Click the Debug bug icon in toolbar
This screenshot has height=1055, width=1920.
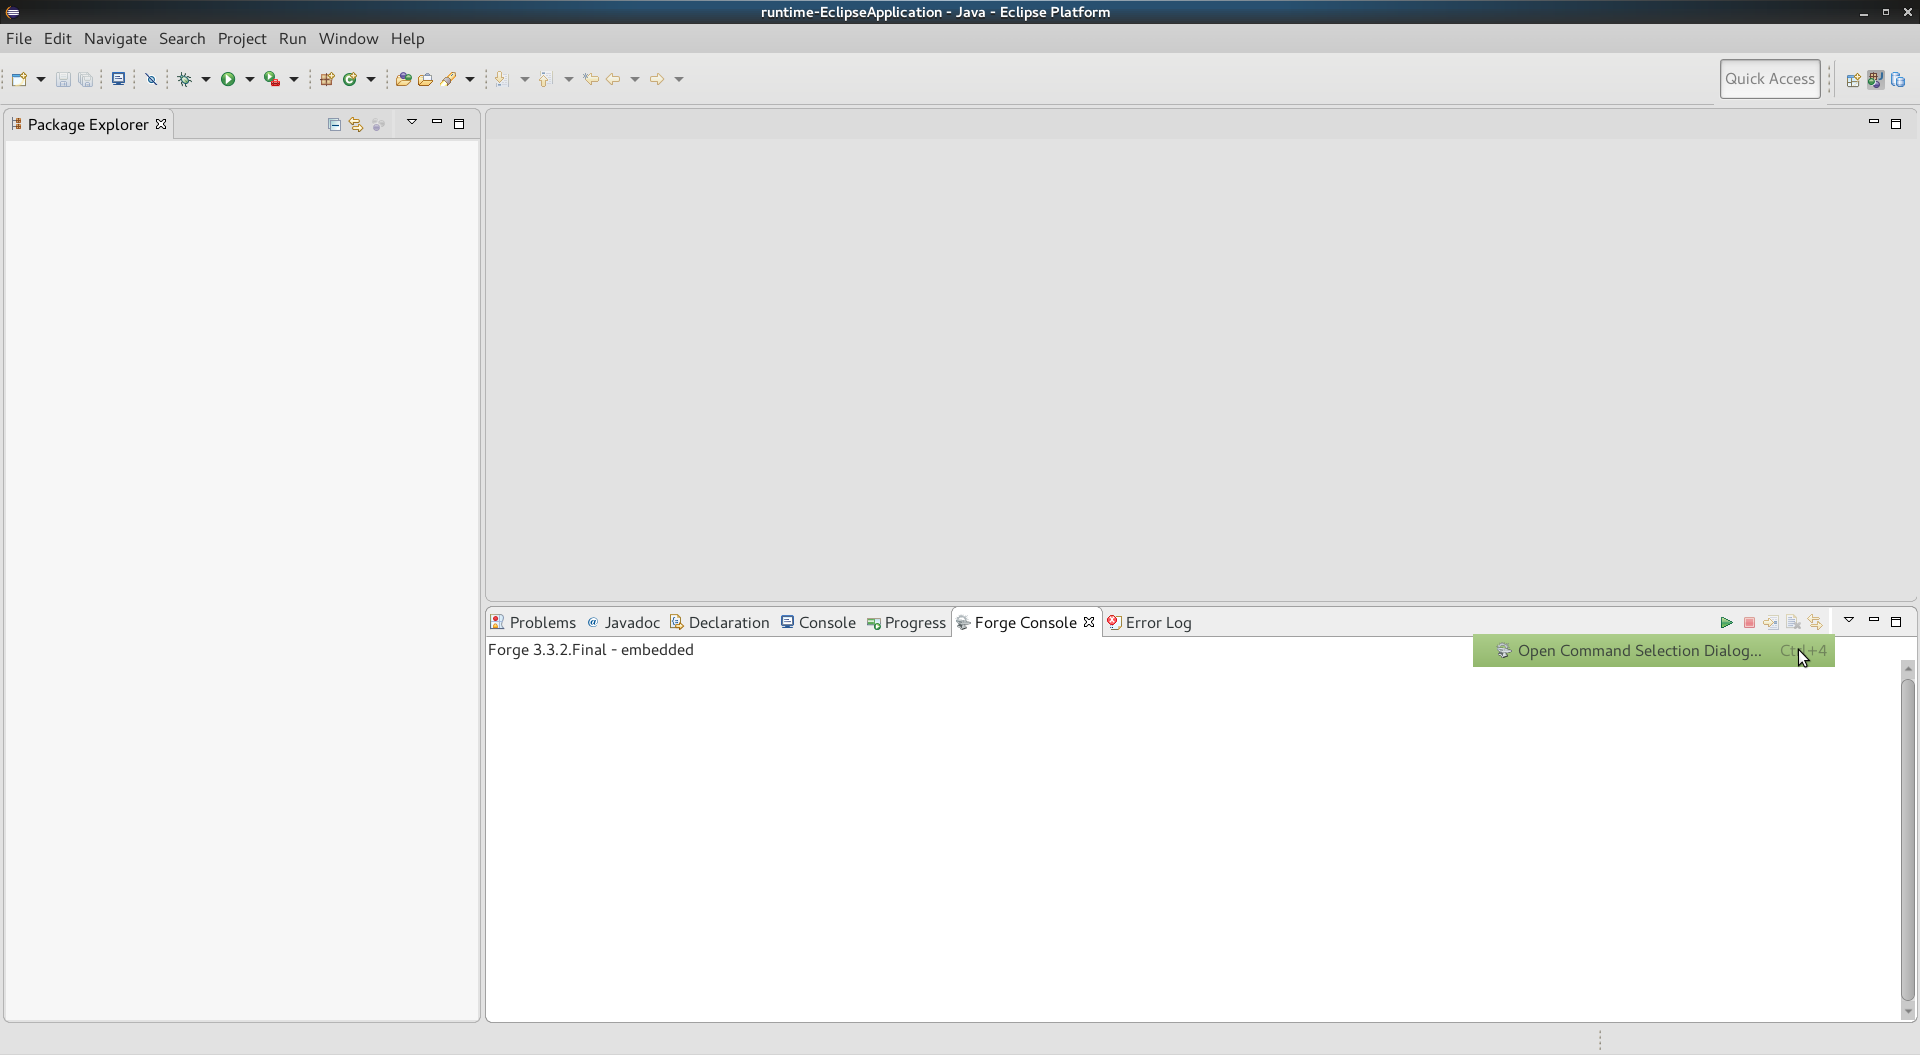185,79
